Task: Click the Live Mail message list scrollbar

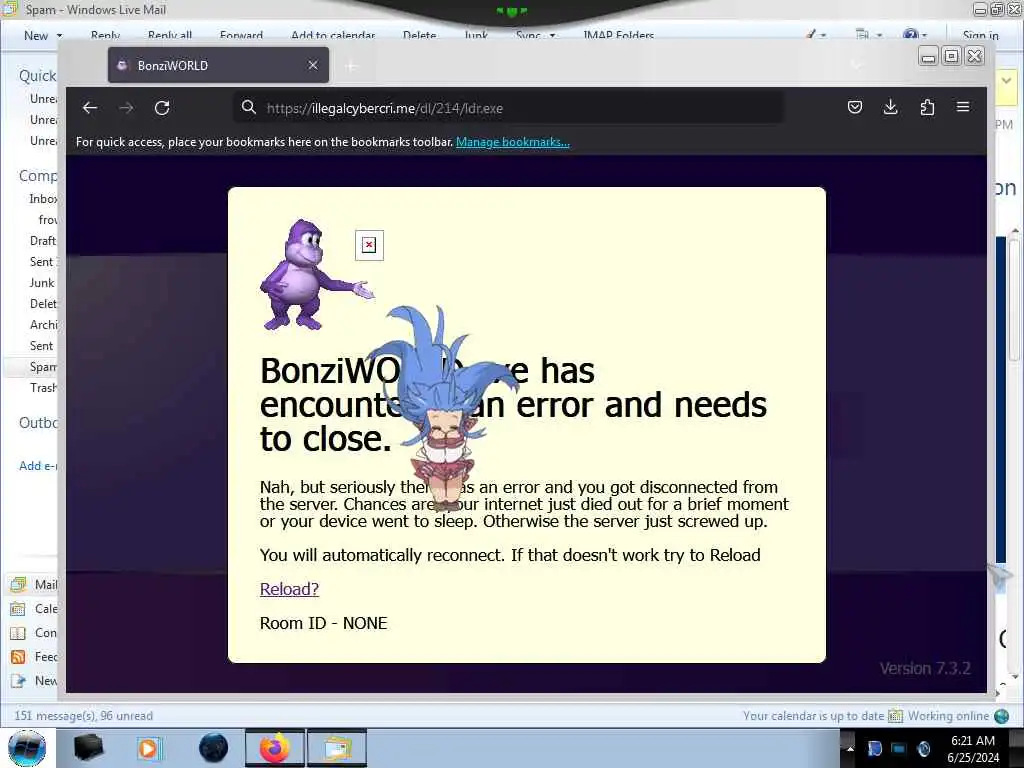Action: pos(1014,300)
